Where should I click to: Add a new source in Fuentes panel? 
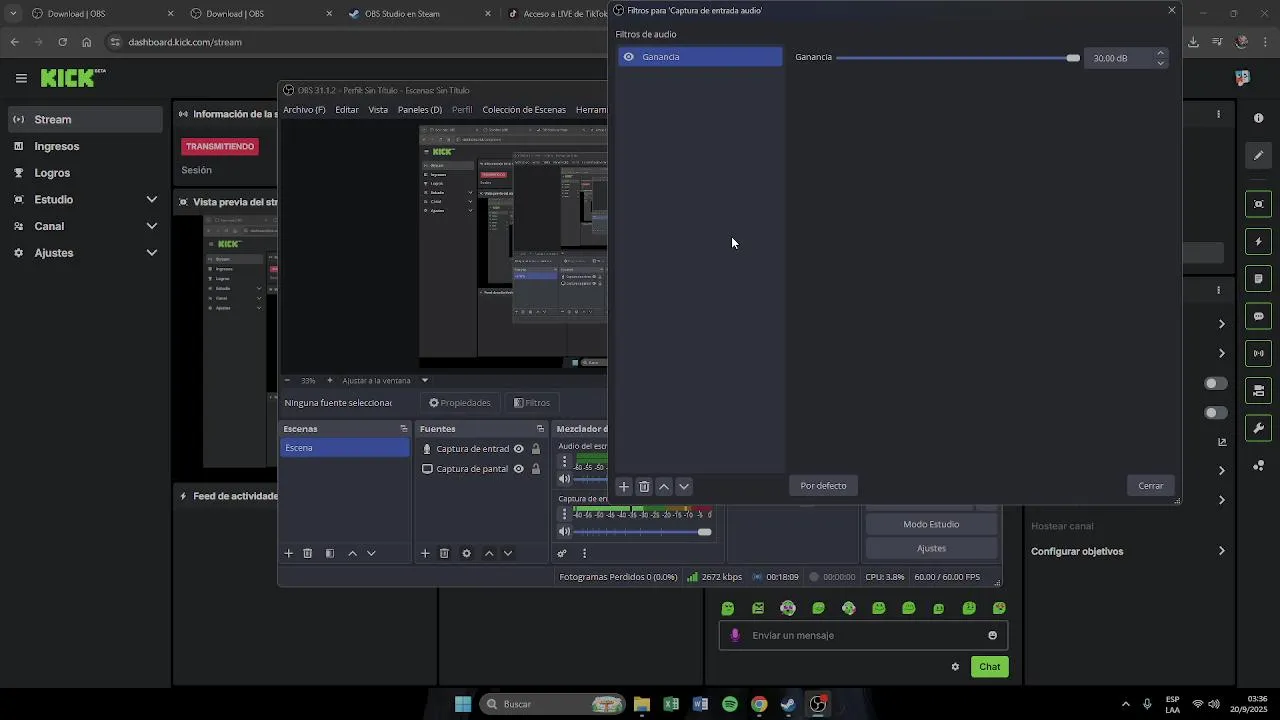425,553
